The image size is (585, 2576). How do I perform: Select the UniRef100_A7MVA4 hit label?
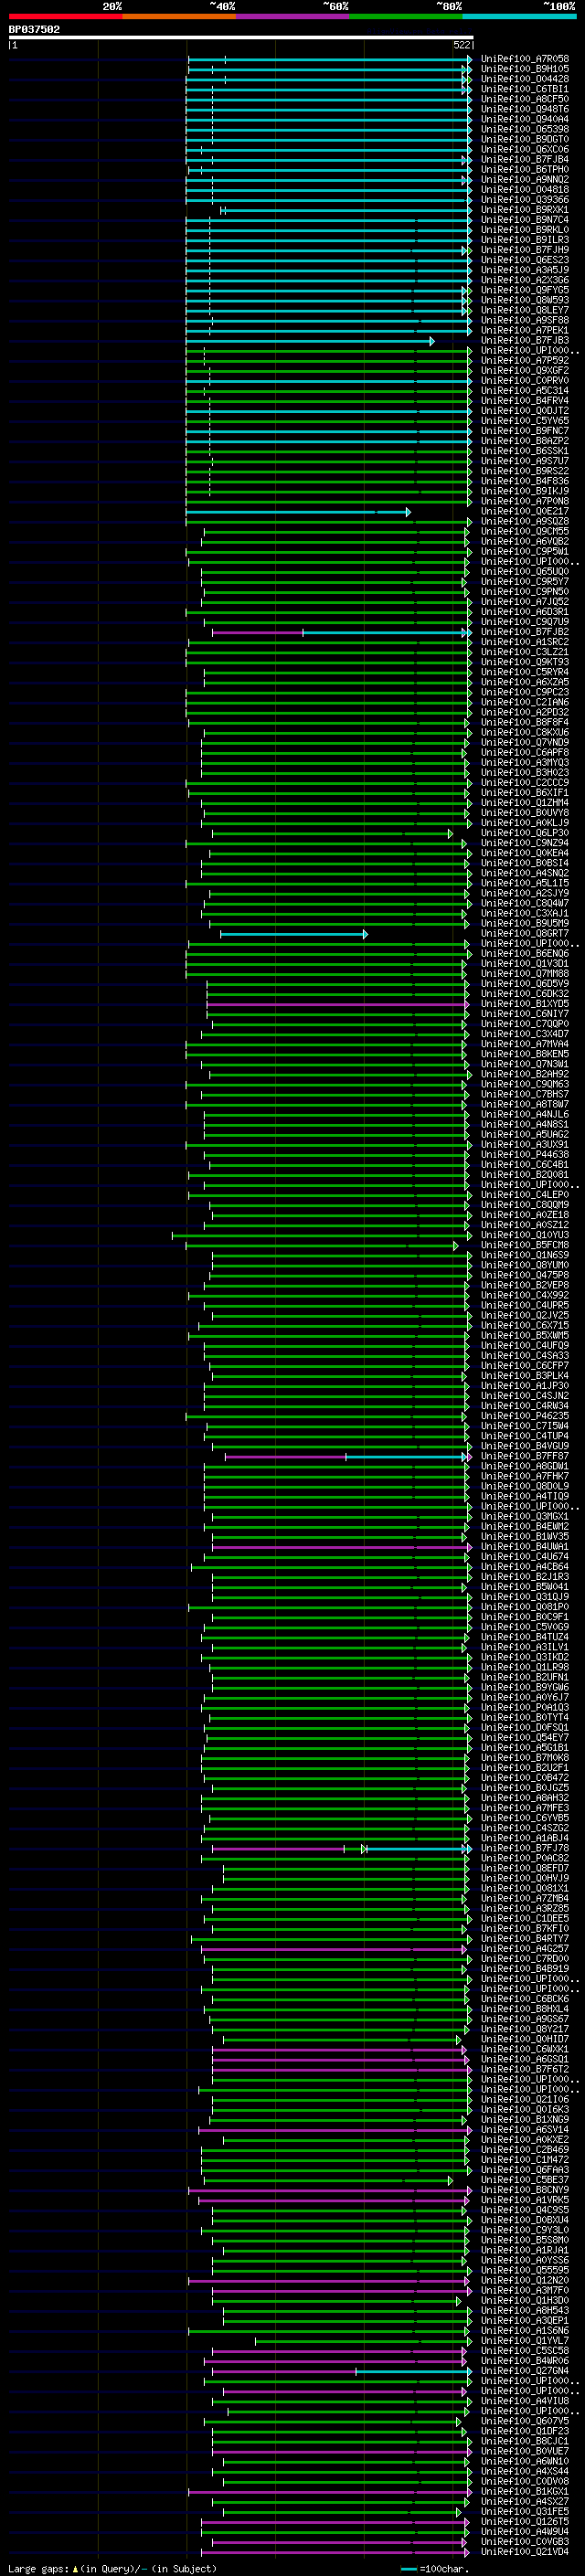pos(525,1044)
